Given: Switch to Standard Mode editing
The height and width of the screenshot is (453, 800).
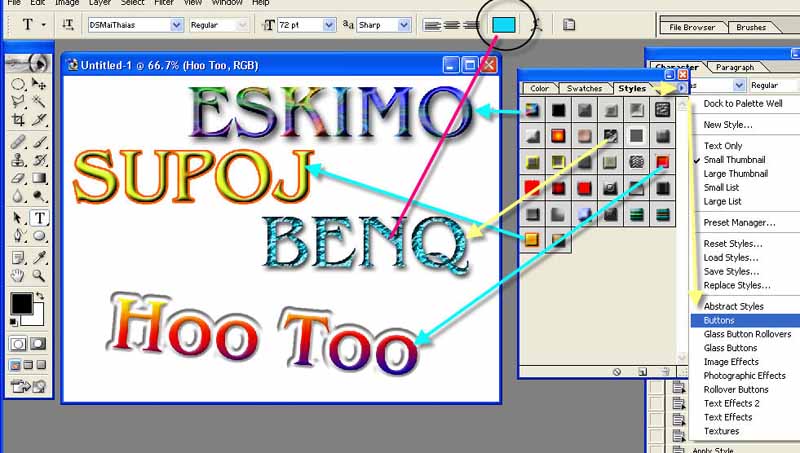Looking at the screenshot, I should 18,344.
